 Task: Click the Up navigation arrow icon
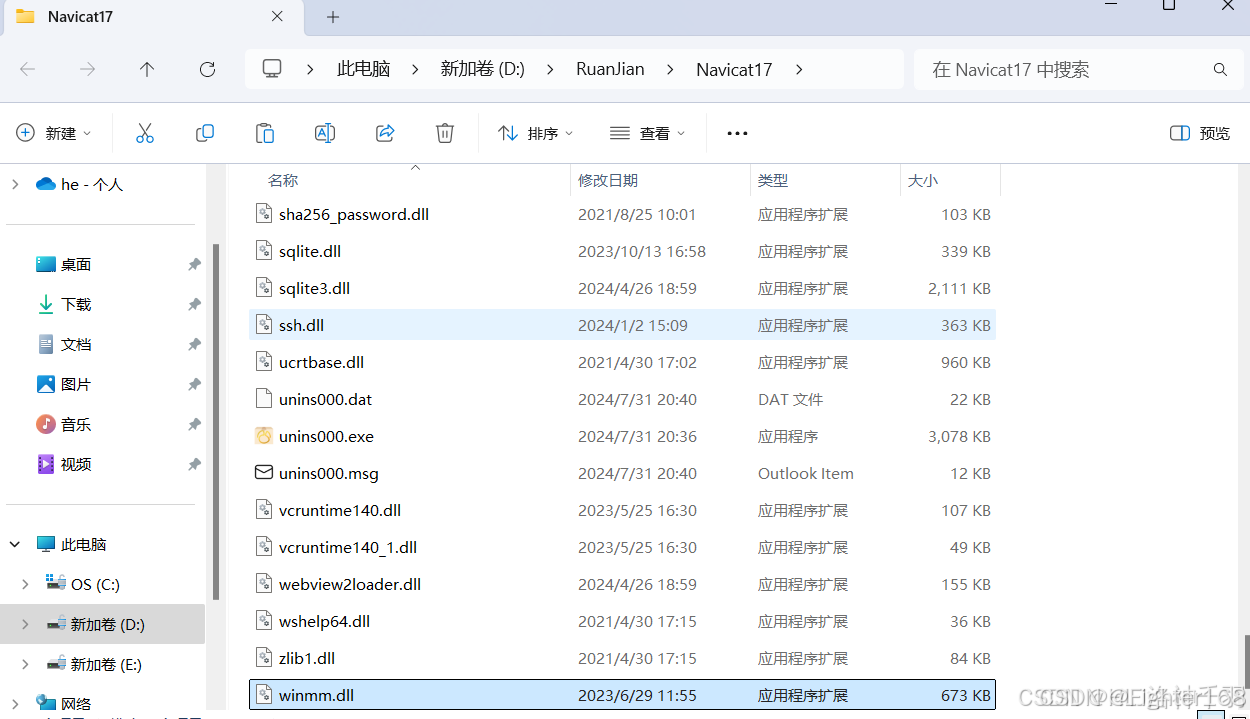(x=146, y=69)
